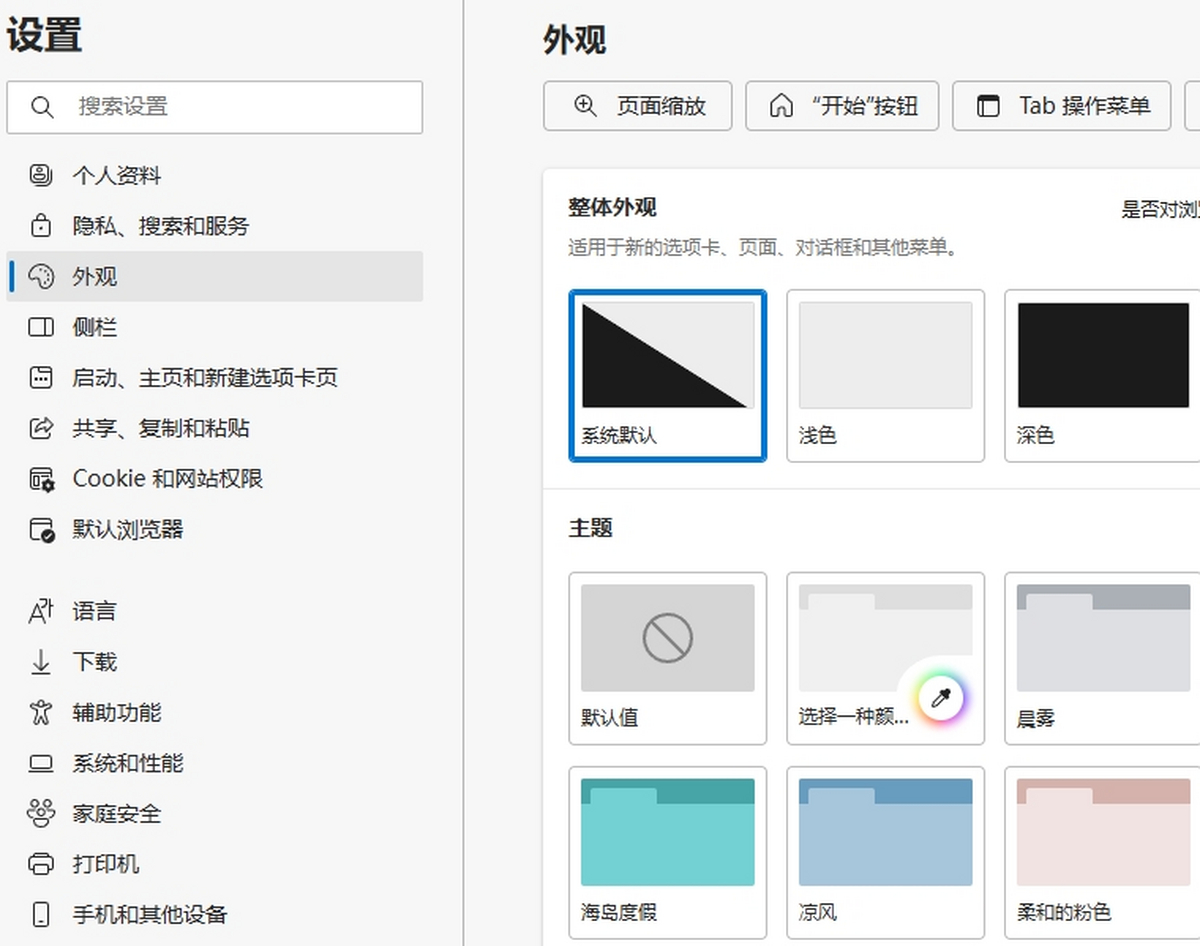Click the language icon next to 语言
The image size is (1200, 946).
coord(41,611)
